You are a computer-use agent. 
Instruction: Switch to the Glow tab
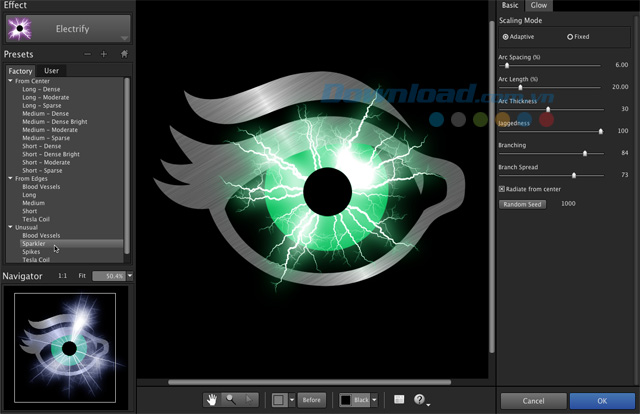point(538,6)
